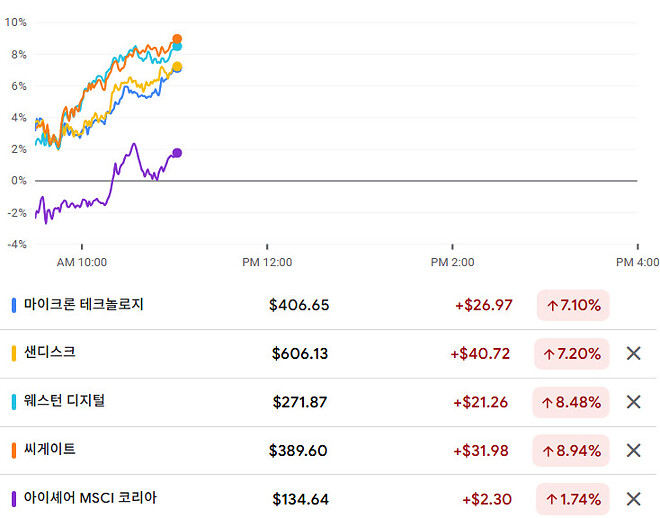Click the 2% y-axis label
The height and width of the screenshot is (518, 660).
click(x=19, y=149)
